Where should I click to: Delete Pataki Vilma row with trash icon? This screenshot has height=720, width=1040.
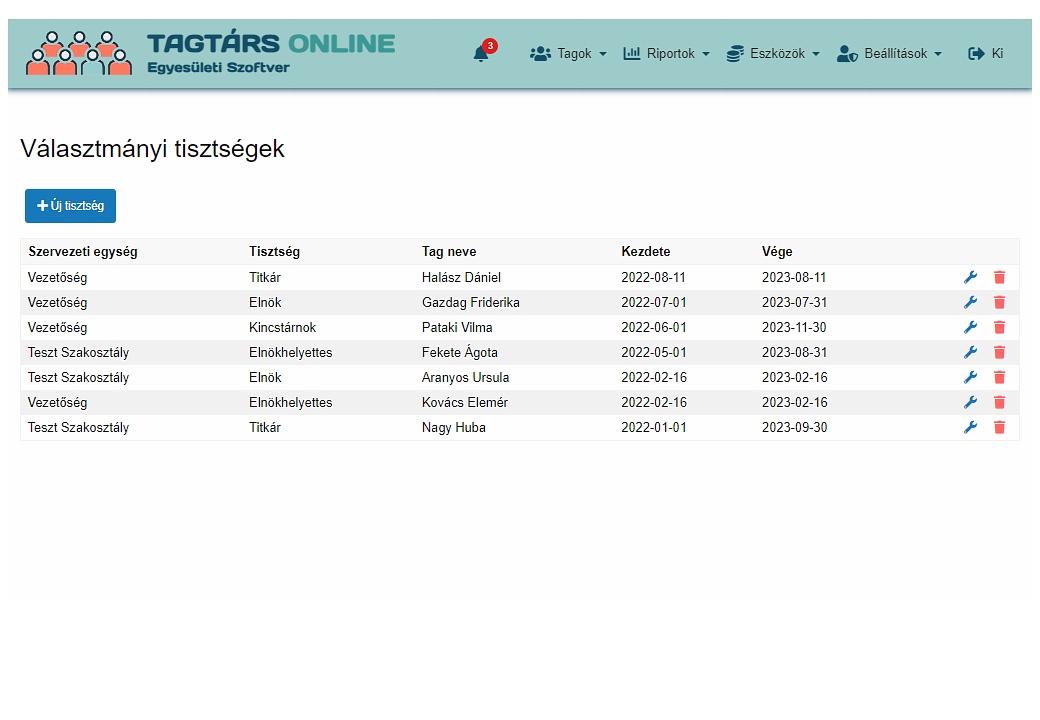coord(1000,328)
